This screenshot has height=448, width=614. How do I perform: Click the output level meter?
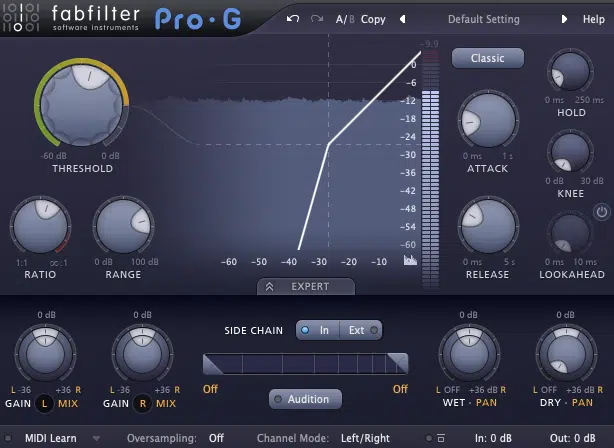(x=430, y=169)
